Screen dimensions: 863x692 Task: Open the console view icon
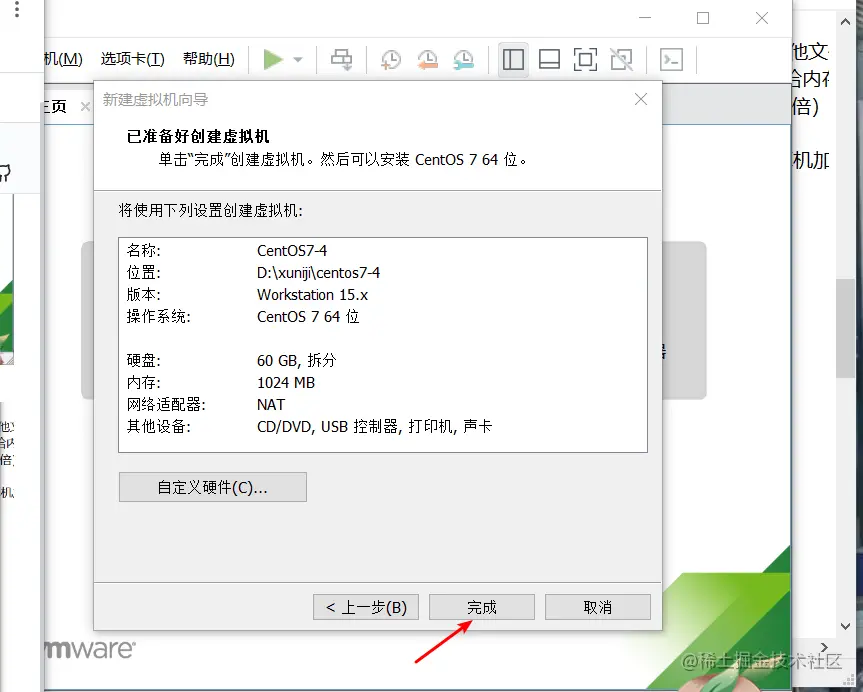click(x=671, y=59)
